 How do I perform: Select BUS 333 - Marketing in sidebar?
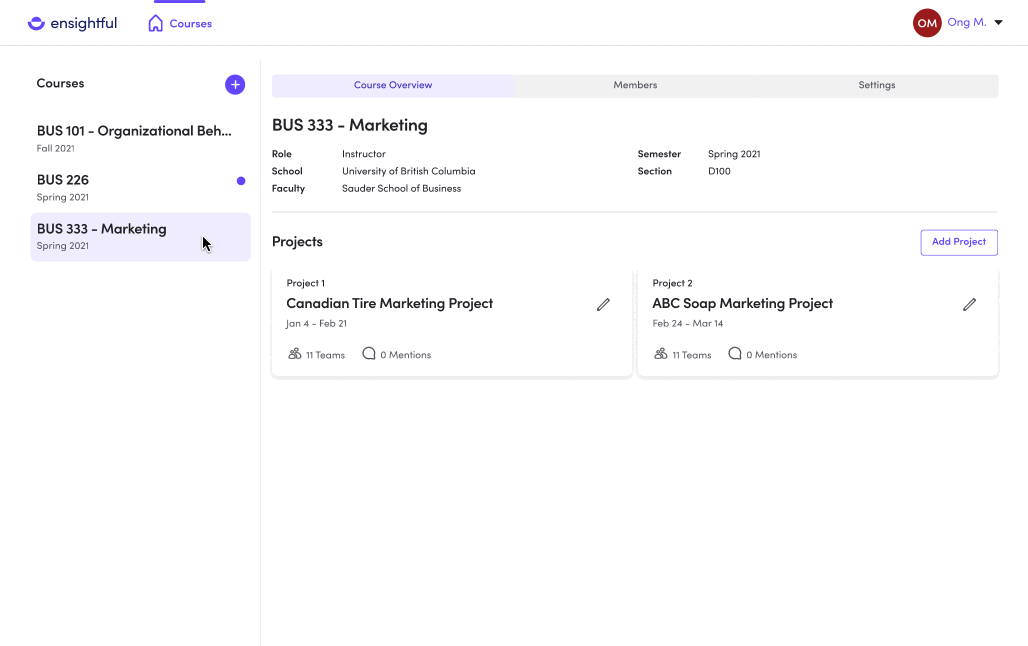(x=140, y=237)
